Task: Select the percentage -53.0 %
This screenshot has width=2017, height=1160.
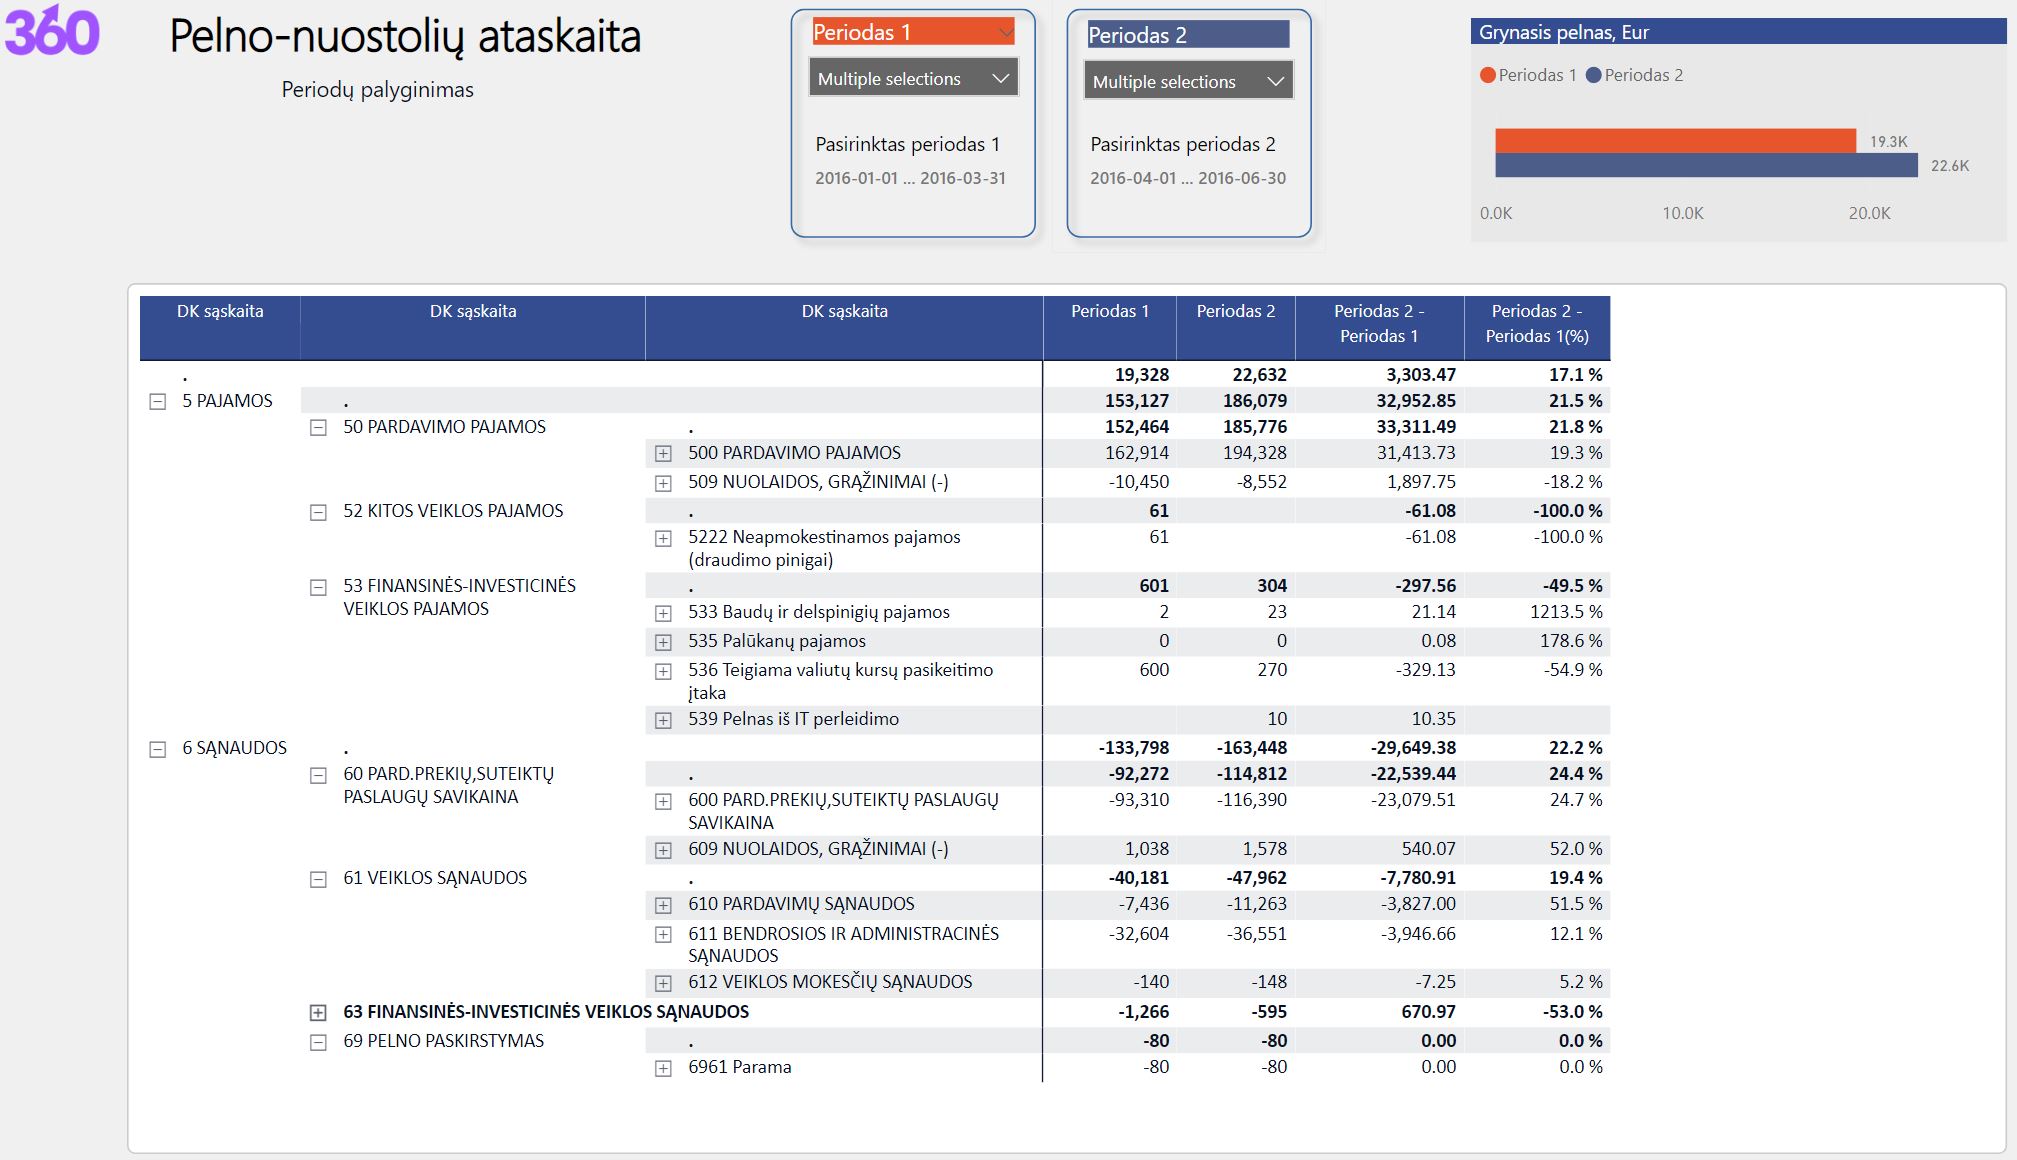Action: click(x=1572, y=1012)
